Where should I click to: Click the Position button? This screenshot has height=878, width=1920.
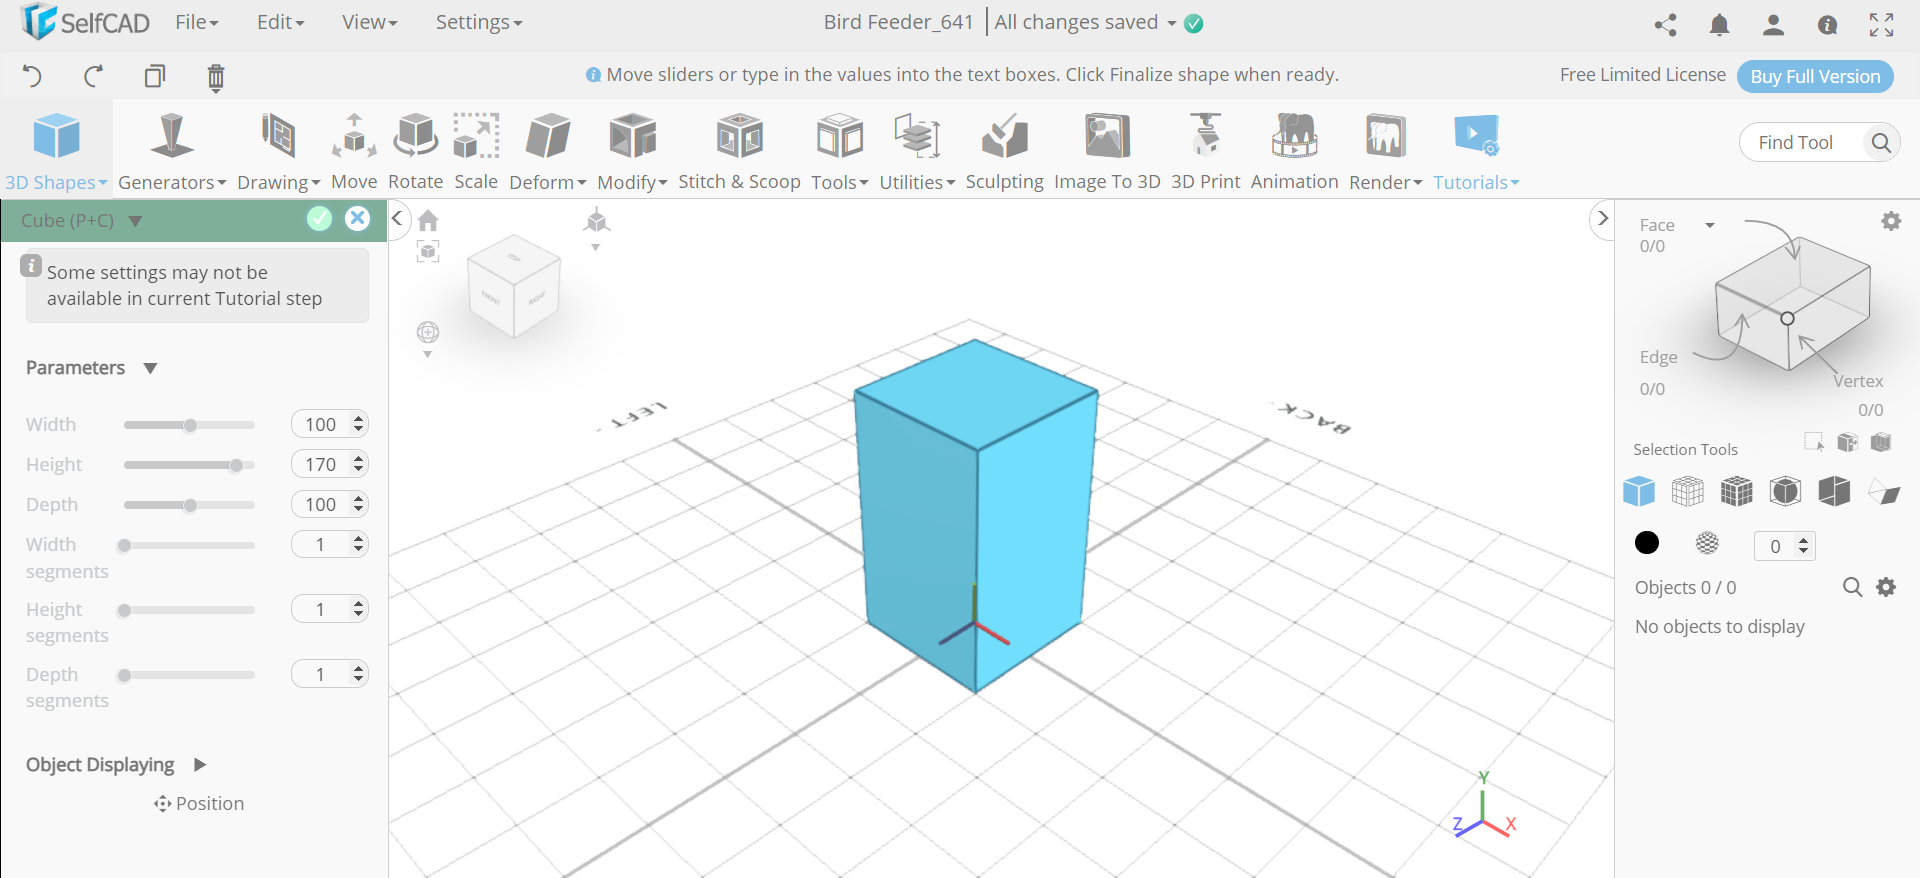coord(199,803)
